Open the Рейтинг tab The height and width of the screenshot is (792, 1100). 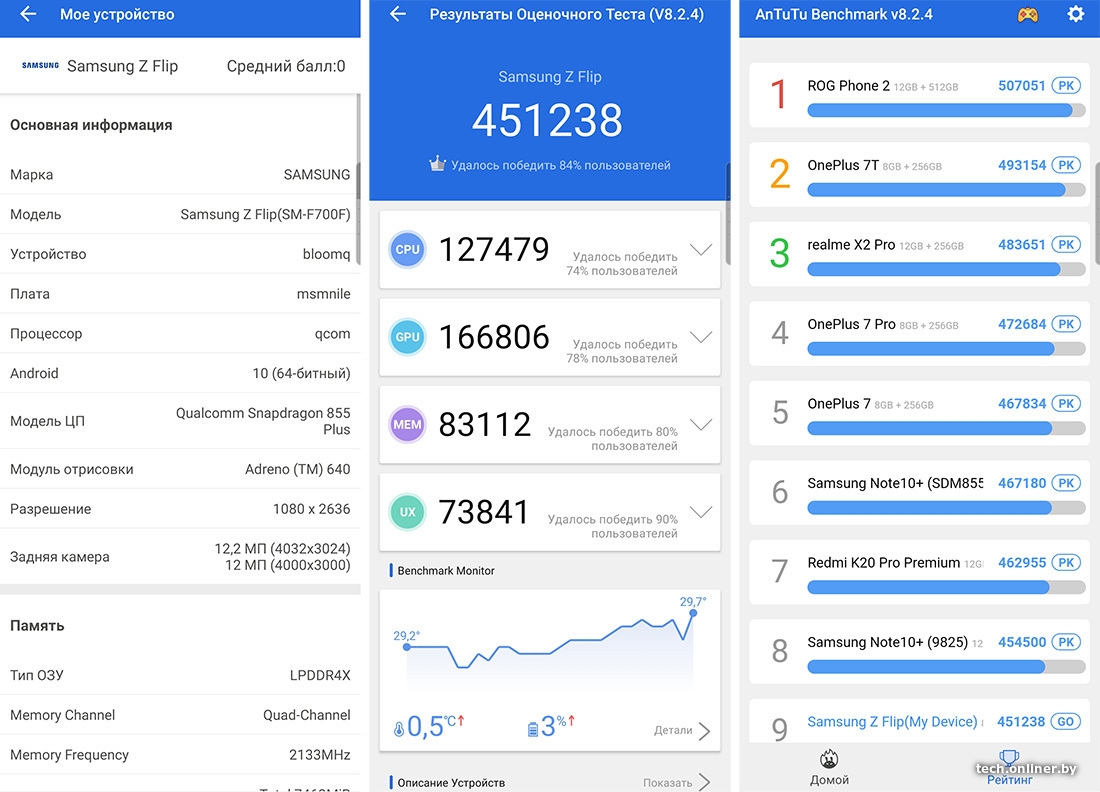click(x=1010, y=767)
